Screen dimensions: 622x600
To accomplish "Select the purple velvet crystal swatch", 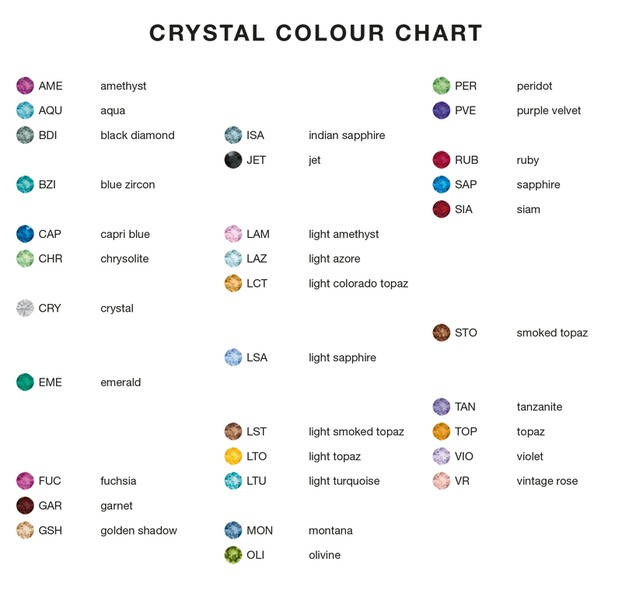I will coord(441,111).
